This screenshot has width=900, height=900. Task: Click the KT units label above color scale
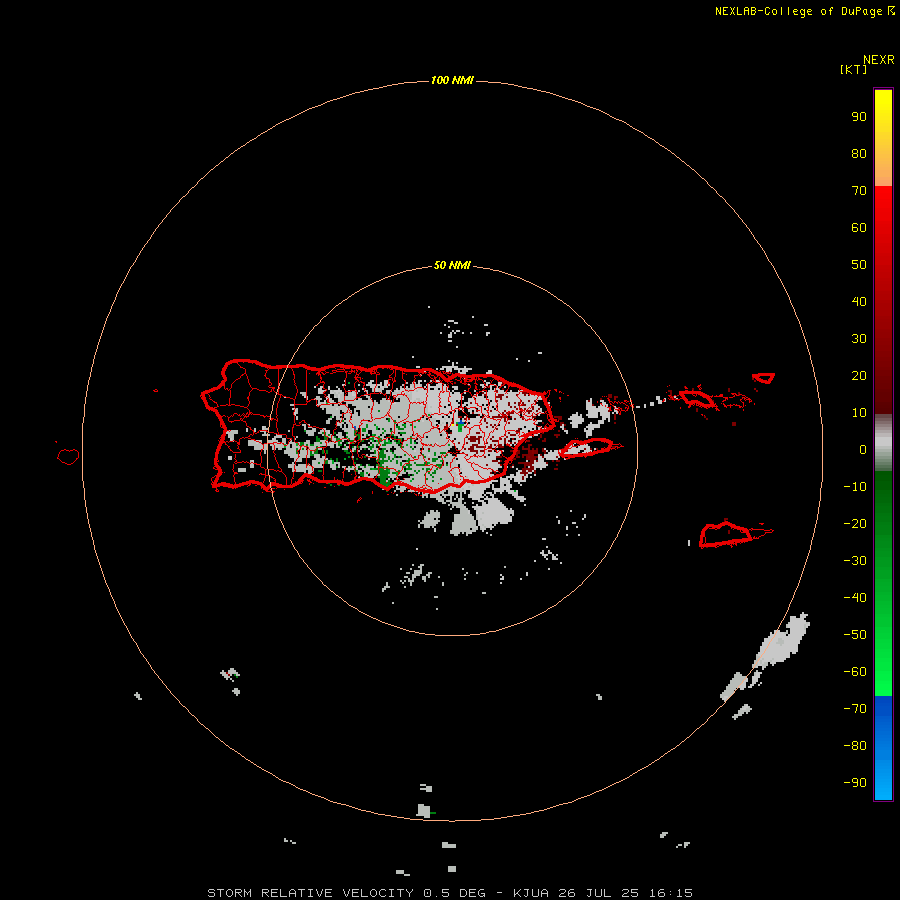[x=854, y=69]
